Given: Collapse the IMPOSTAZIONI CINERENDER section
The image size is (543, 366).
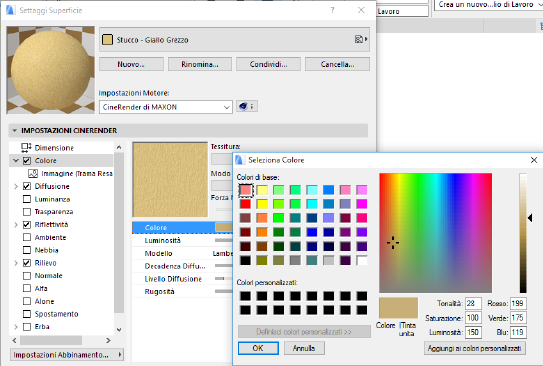Looking at the screenshot, I should pyautogui.click(x=15, y=131).
